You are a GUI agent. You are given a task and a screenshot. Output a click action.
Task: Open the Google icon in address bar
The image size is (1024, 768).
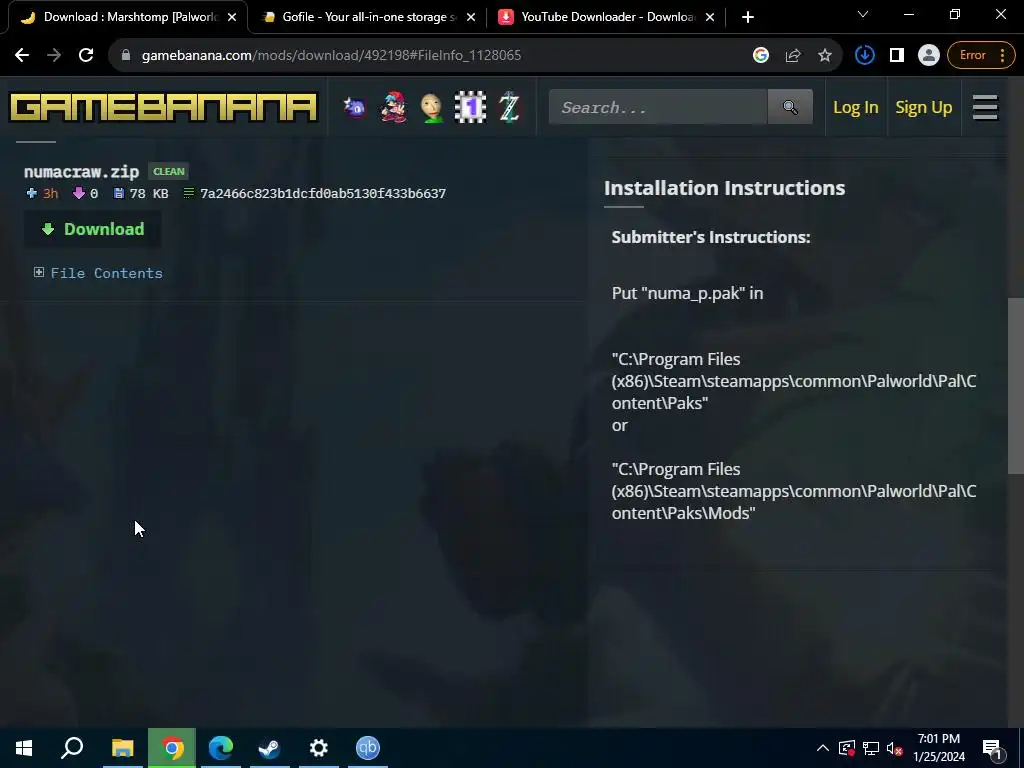pos(761,56)
